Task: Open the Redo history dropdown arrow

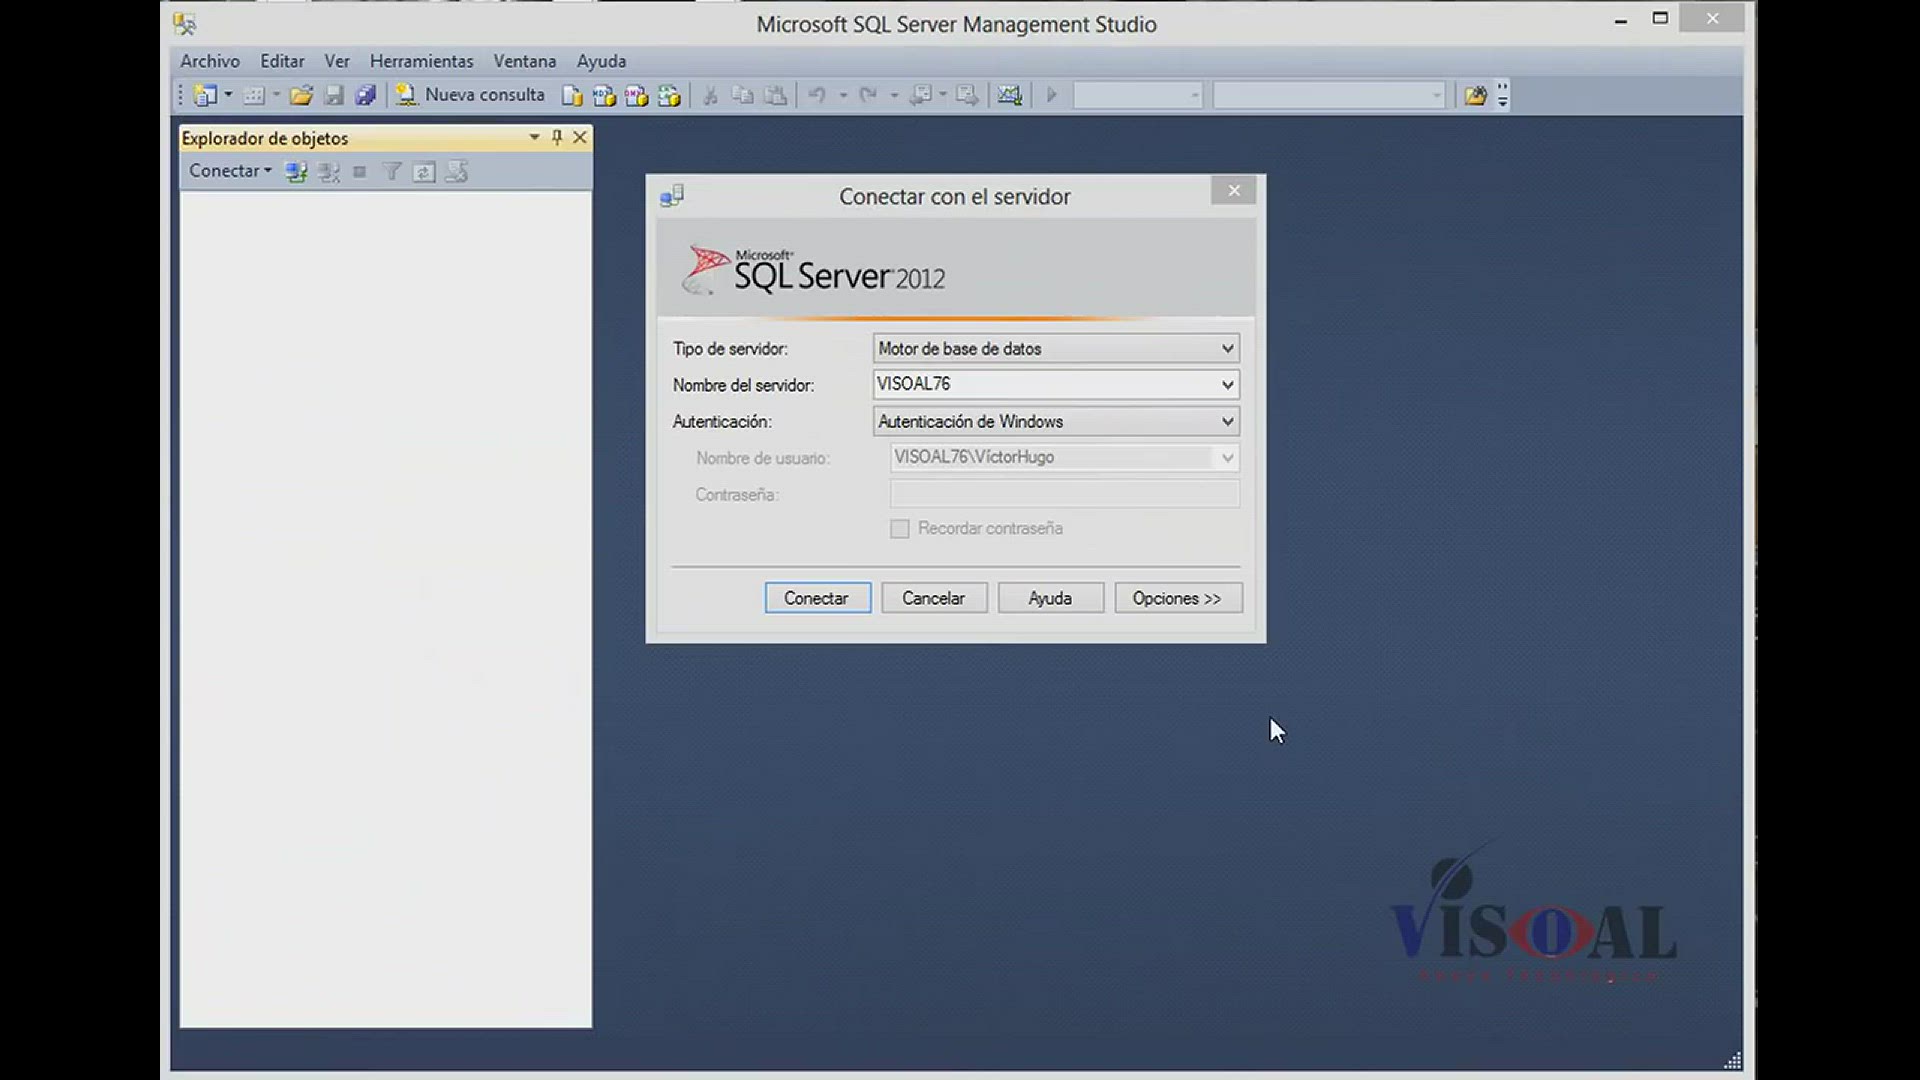Action: click(x=893, y=95)
